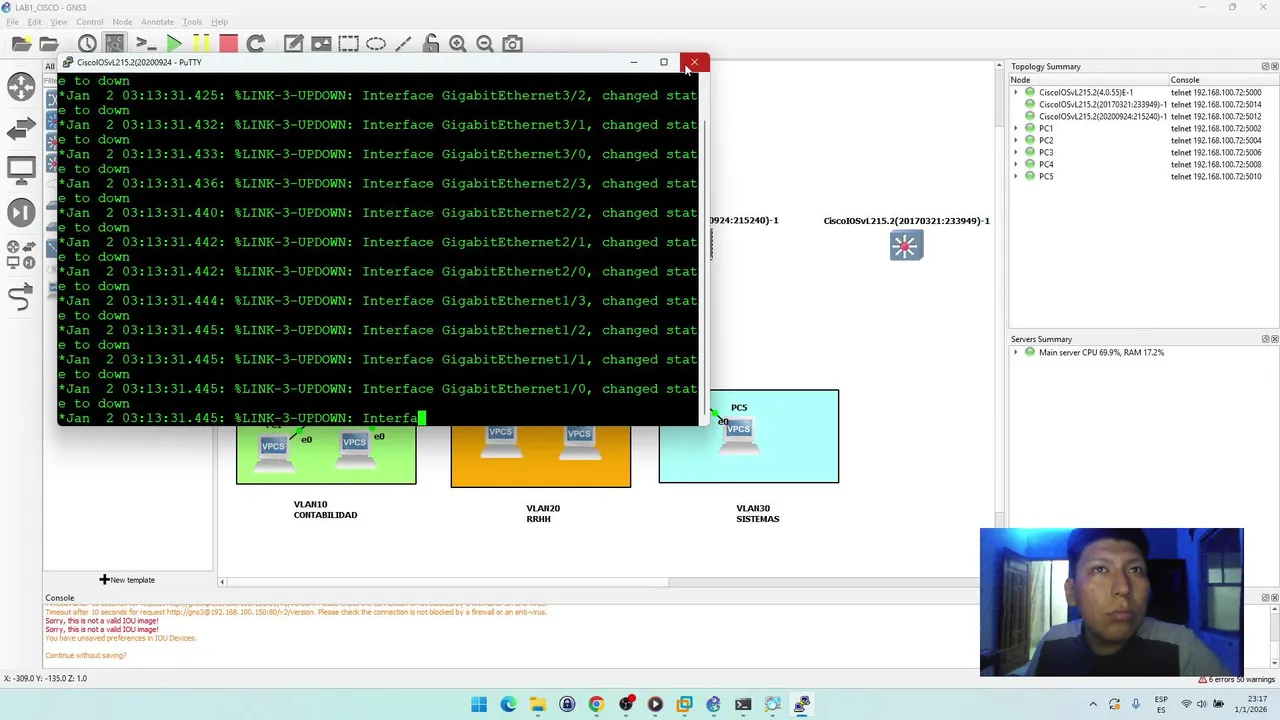This screenshot has width=1280, height=720.
Task: Open the Control menu
Action: click(x=90, y=22)
